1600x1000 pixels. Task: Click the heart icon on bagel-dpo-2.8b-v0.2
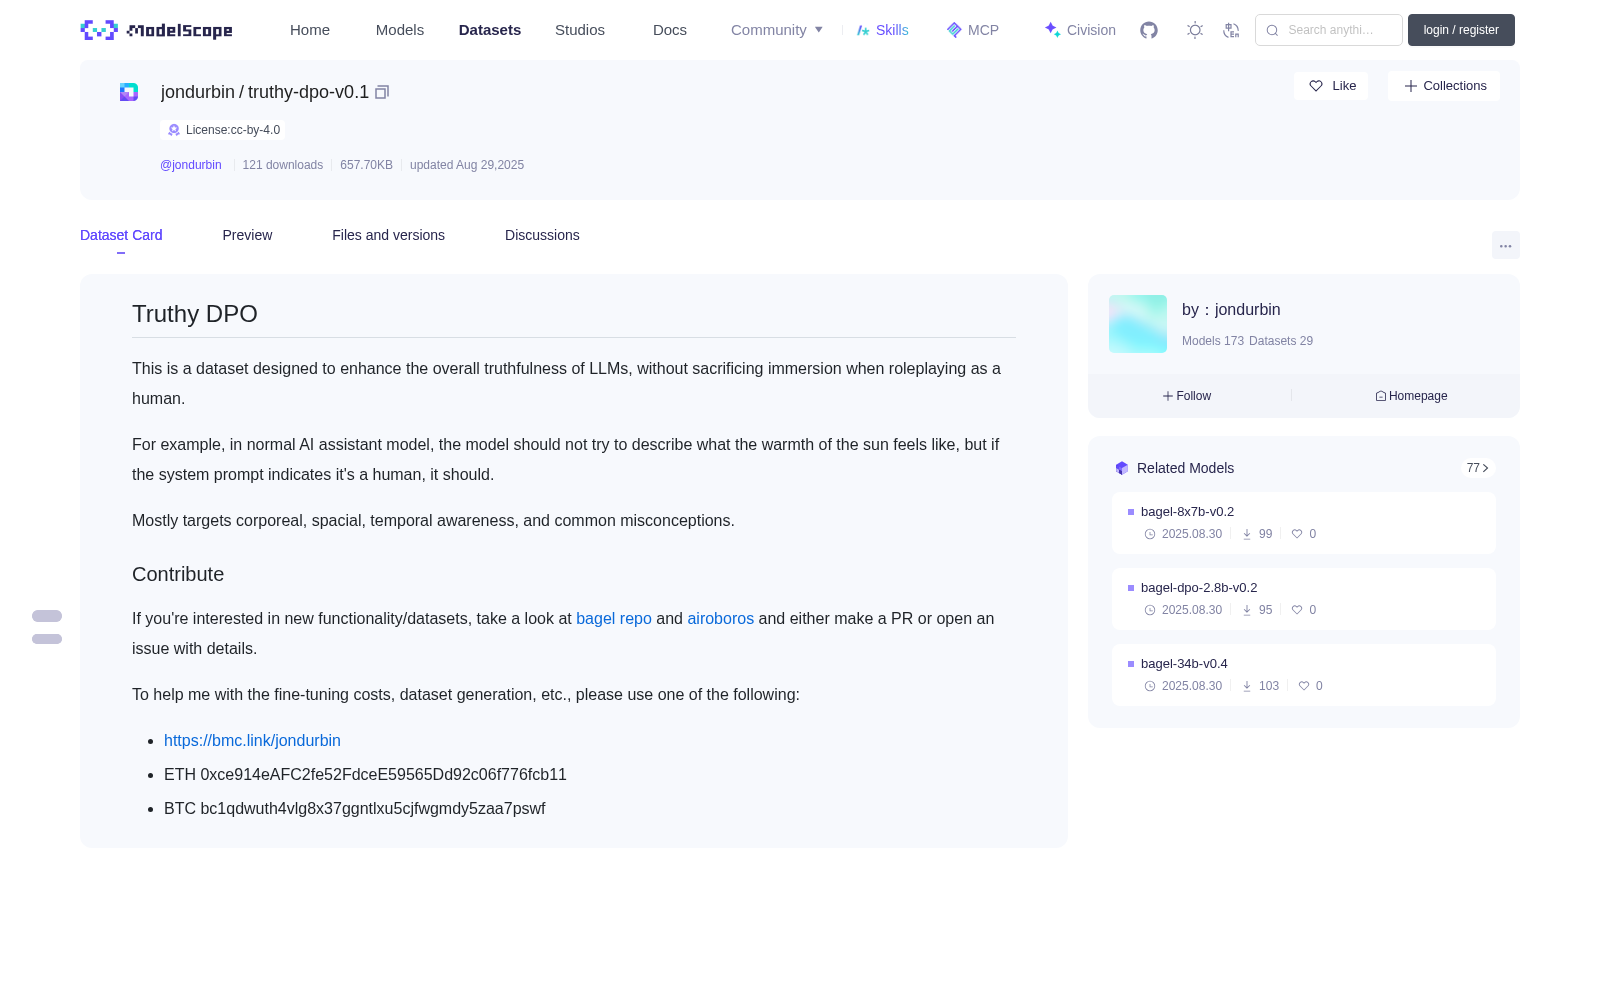point(1297,610)
